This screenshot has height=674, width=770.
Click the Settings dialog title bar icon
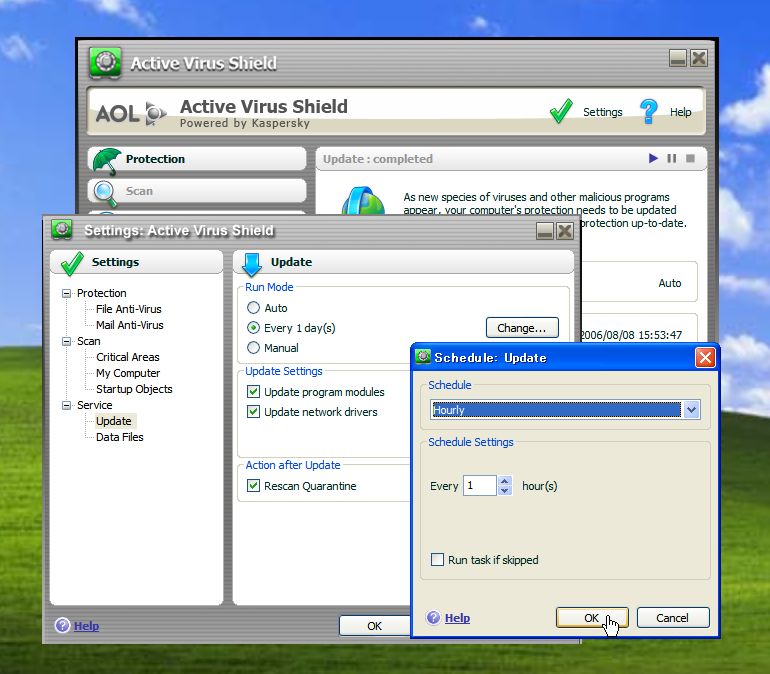[62, 229]
